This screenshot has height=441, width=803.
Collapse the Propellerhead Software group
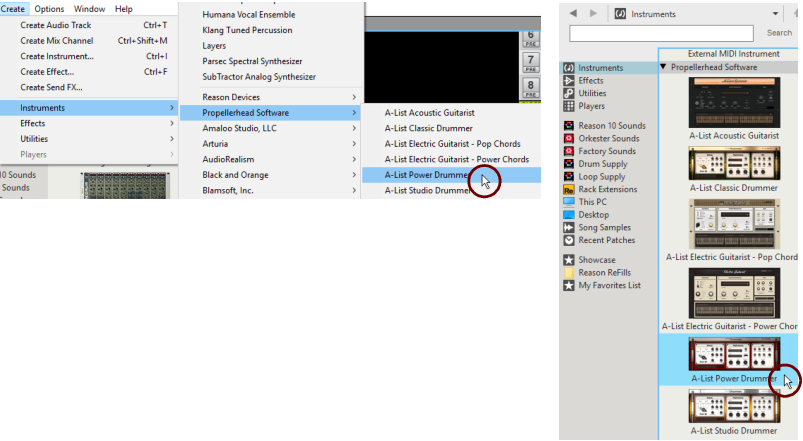[x=664, y=67]
